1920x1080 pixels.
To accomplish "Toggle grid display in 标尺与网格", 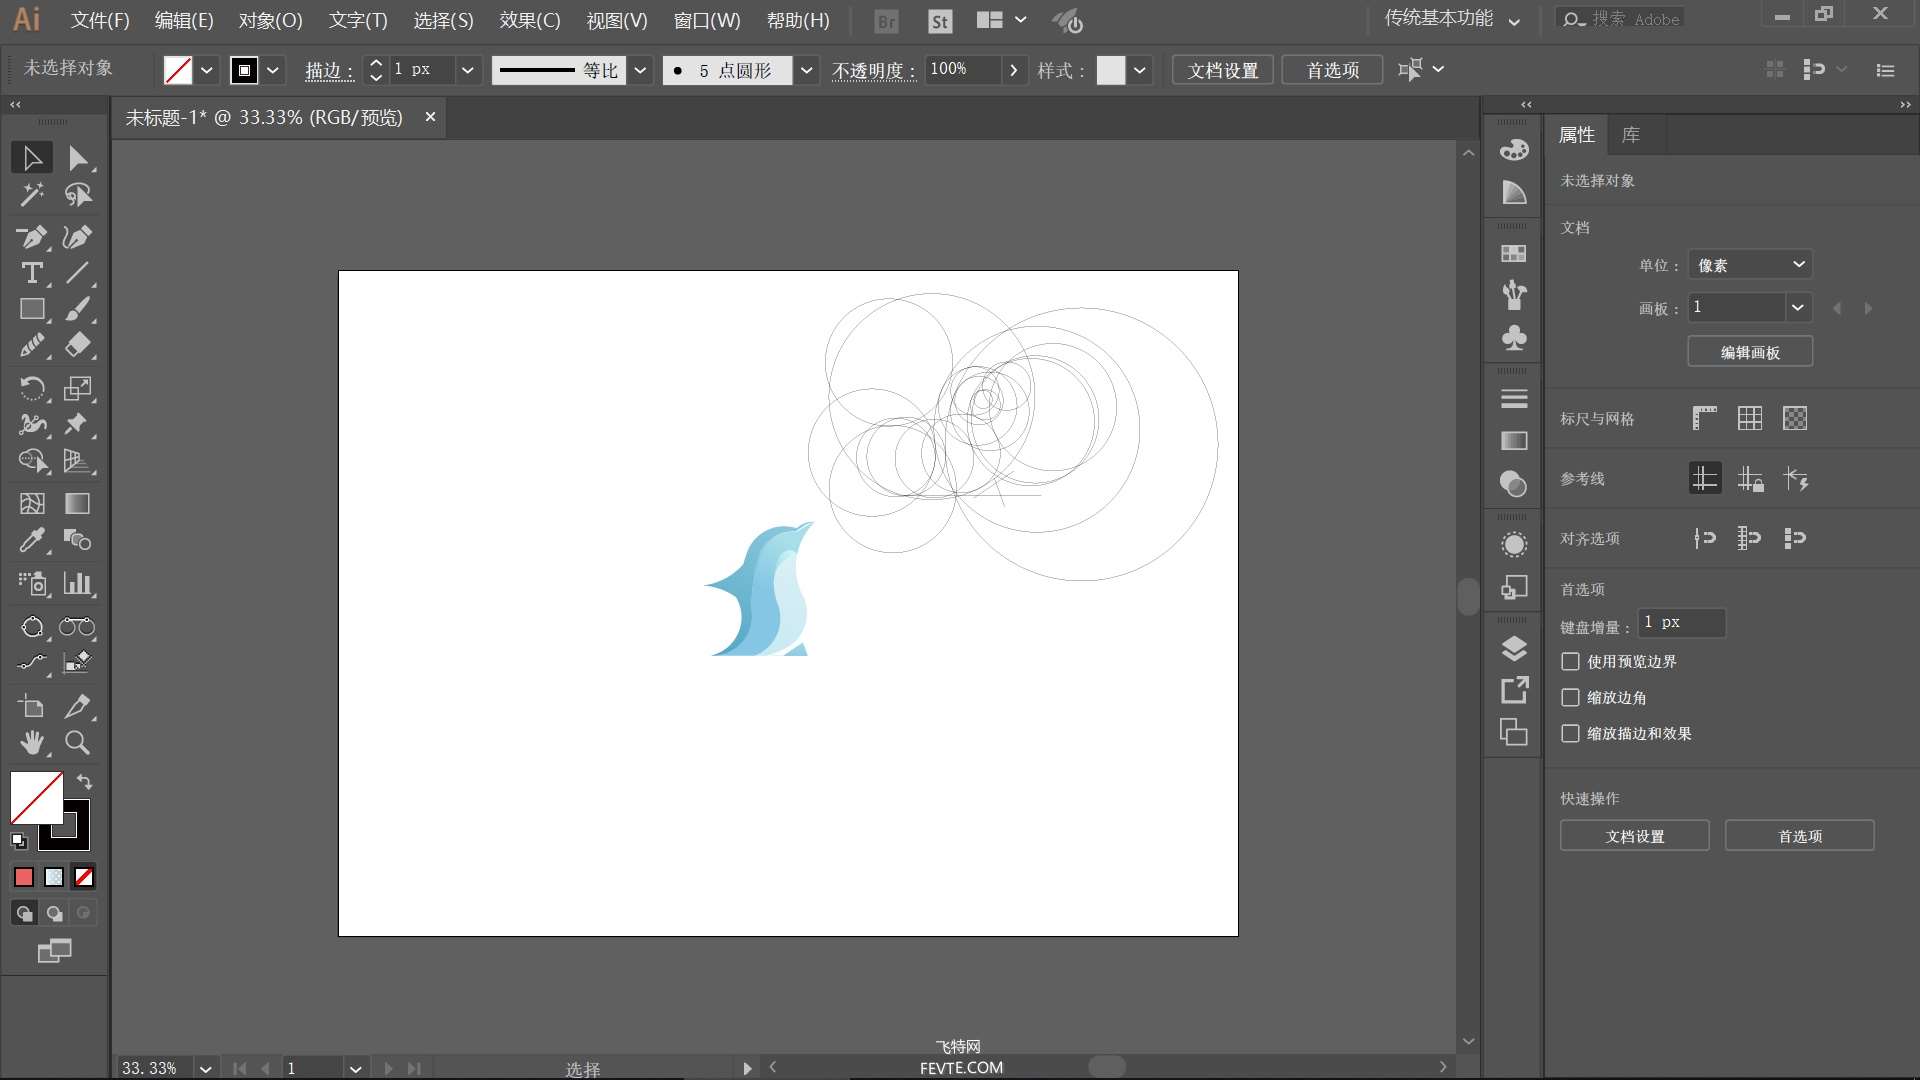I will click(1749, 418).
